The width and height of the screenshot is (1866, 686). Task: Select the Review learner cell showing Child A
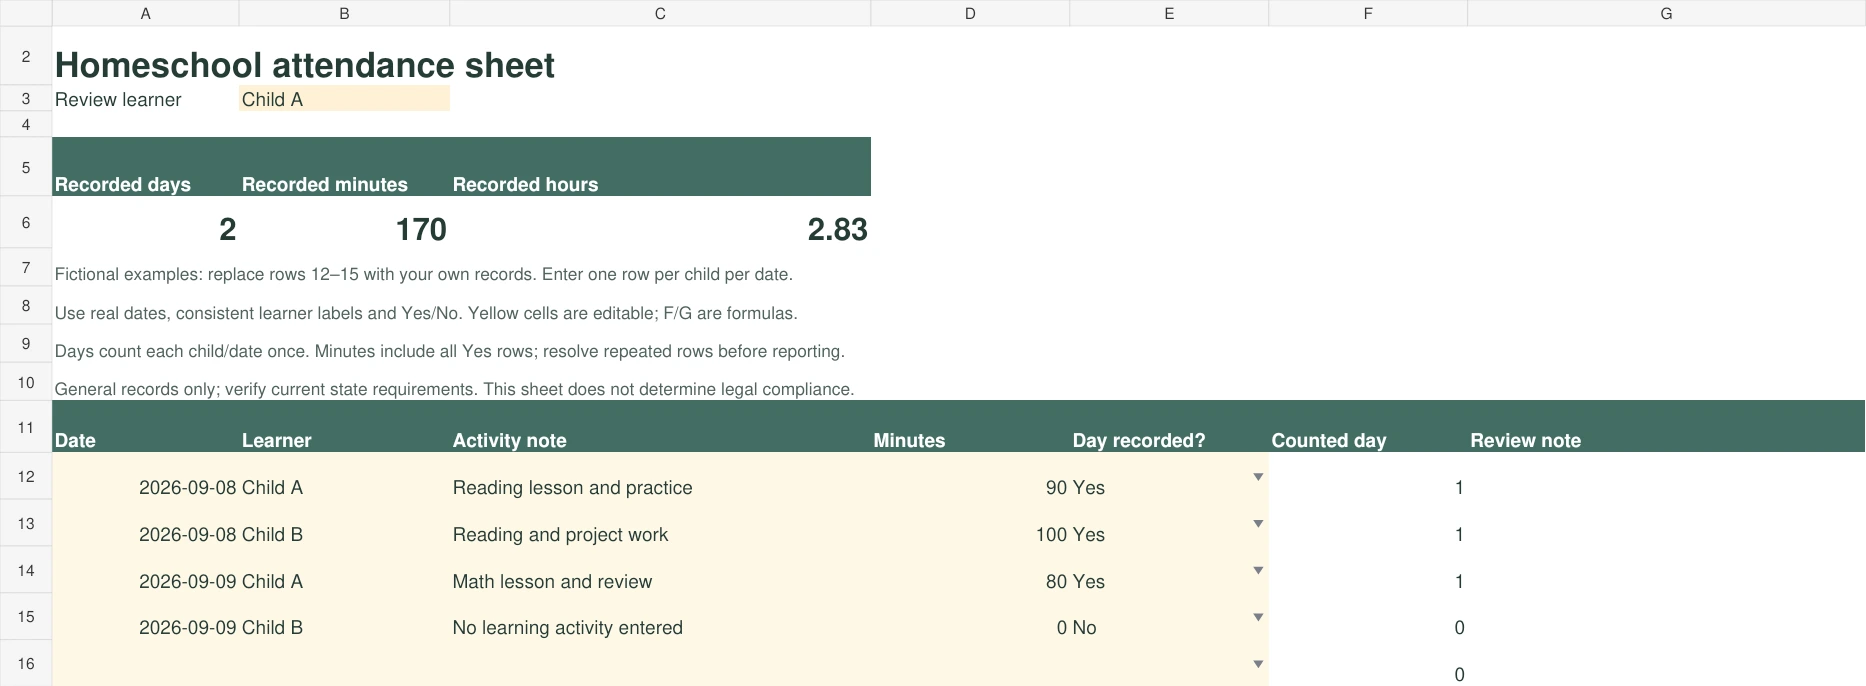[344, 99]
